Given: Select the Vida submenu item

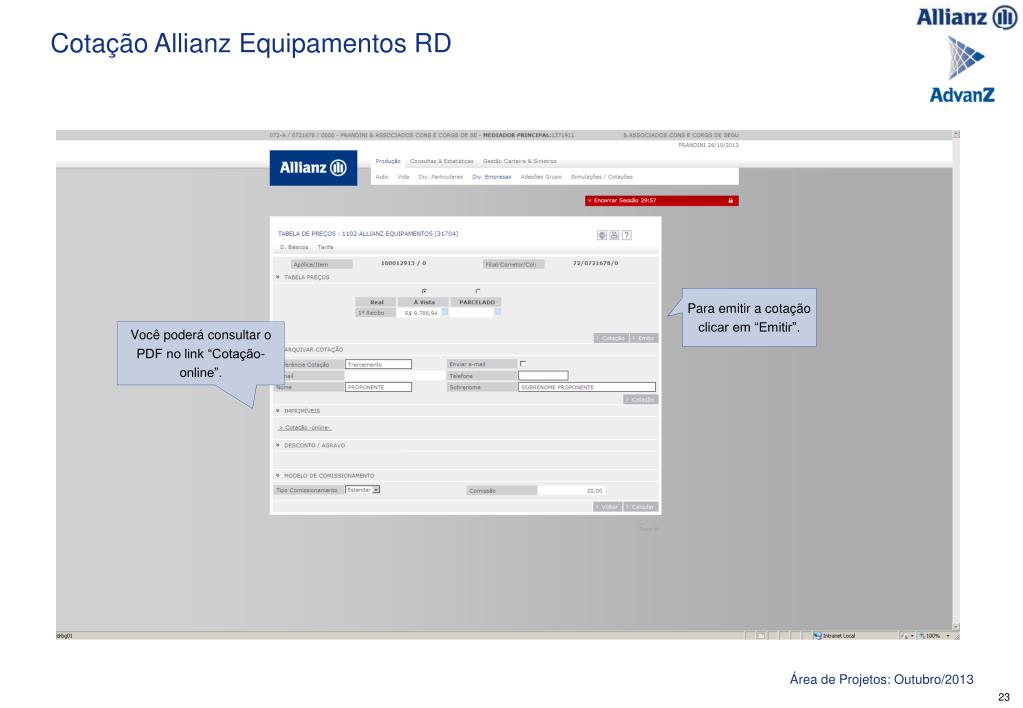Looking at the screenshot, I should (x=403, y=177).
